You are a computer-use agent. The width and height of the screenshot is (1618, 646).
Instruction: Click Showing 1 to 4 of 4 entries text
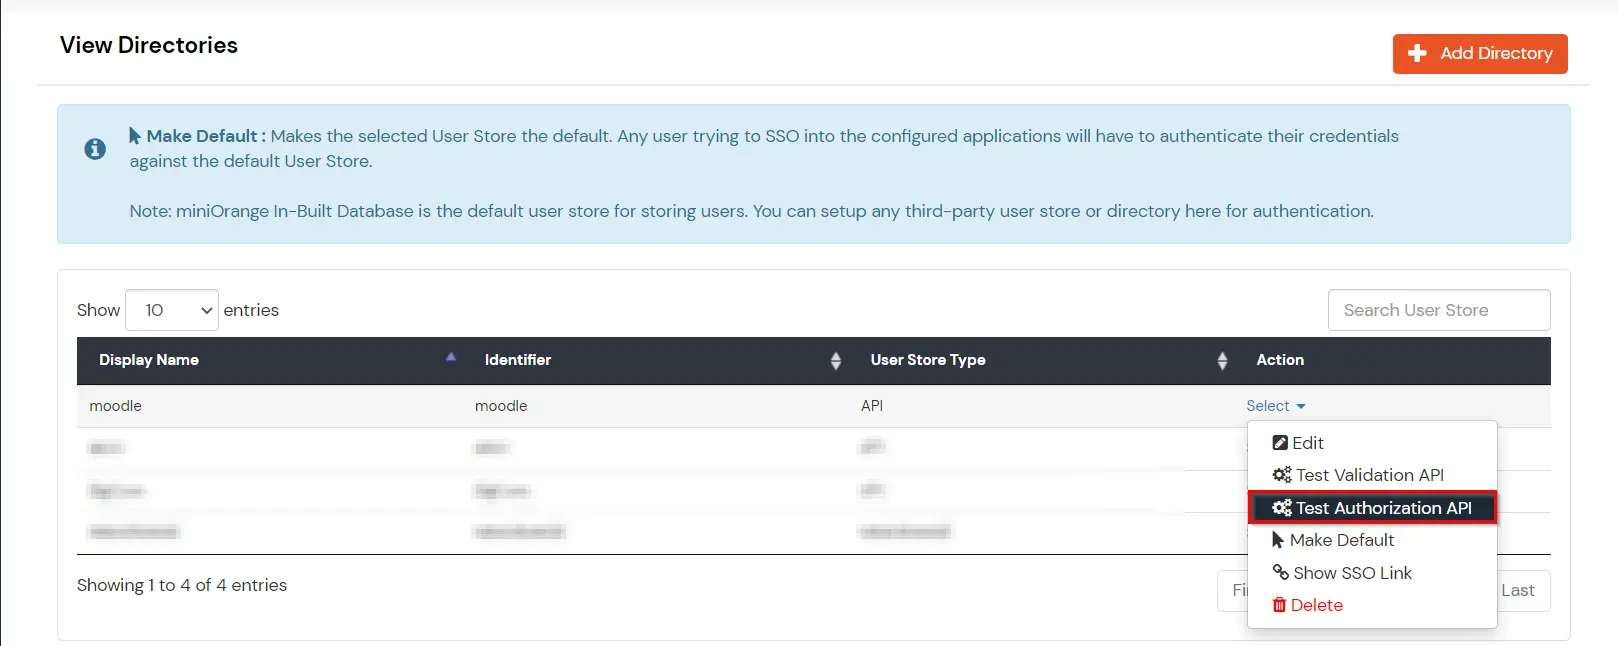click(182, 585)
